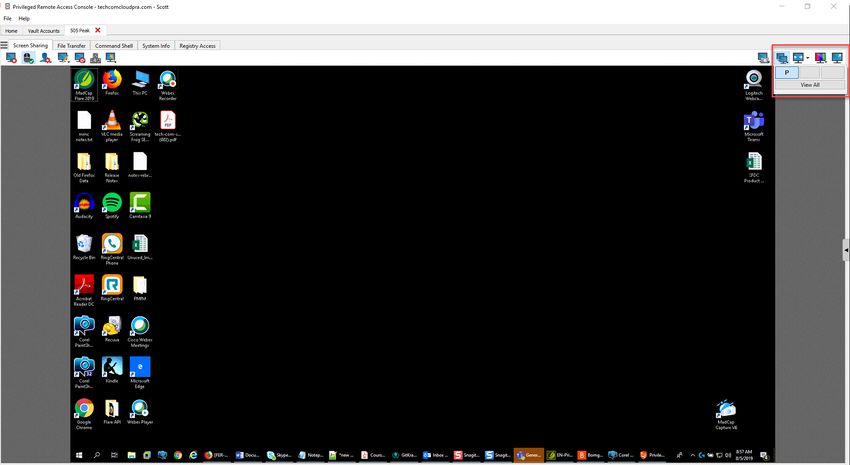This screenshot has width=850, height=465.
Task: Click Recycle Bin on remote desktop
Action: tap(84, 247)
